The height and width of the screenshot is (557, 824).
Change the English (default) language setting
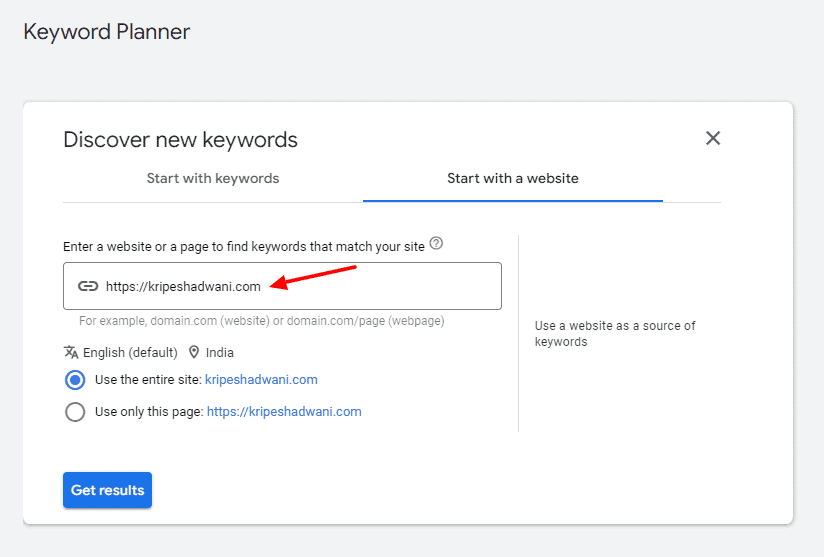[130, 353]
